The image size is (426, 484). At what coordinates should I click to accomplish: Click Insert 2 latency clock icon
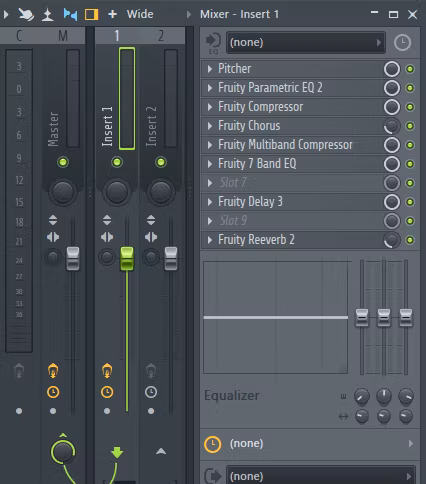pyautogui.click(x=151, y=392)
